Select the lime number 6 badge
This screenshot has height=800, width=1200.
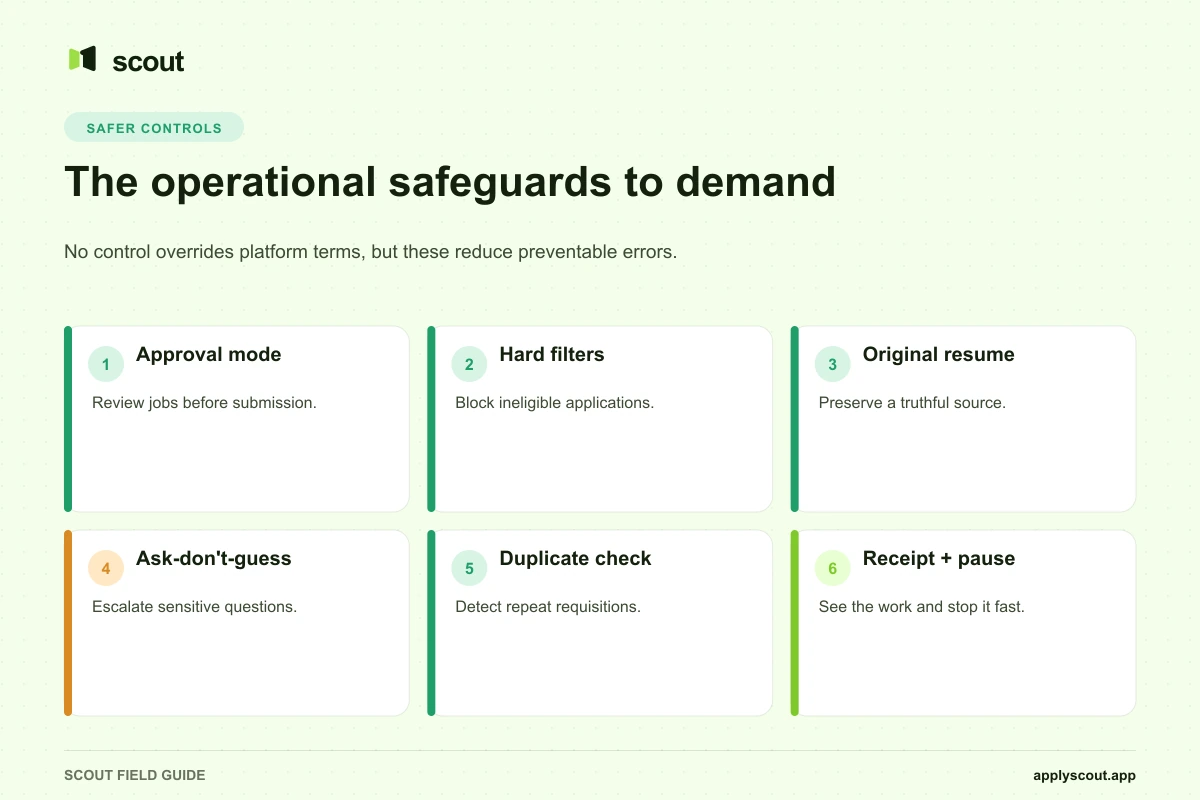coord(832,569)
